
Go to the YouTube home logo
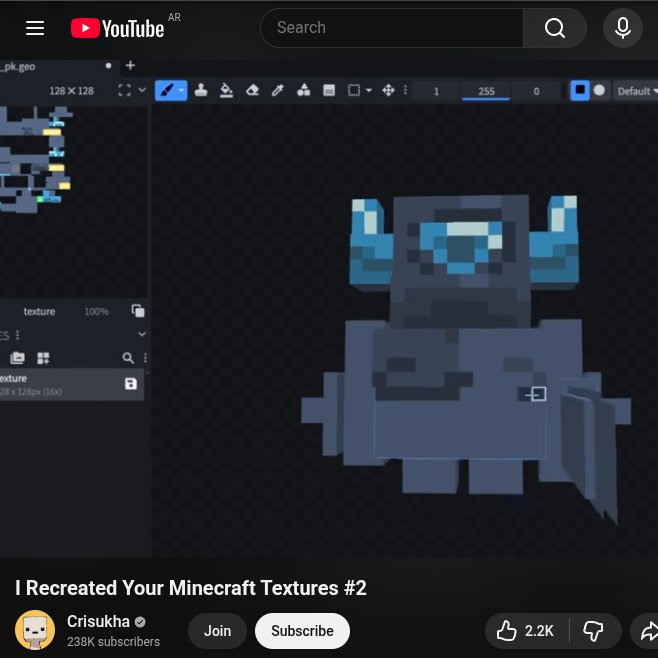[x=118, y=28]
